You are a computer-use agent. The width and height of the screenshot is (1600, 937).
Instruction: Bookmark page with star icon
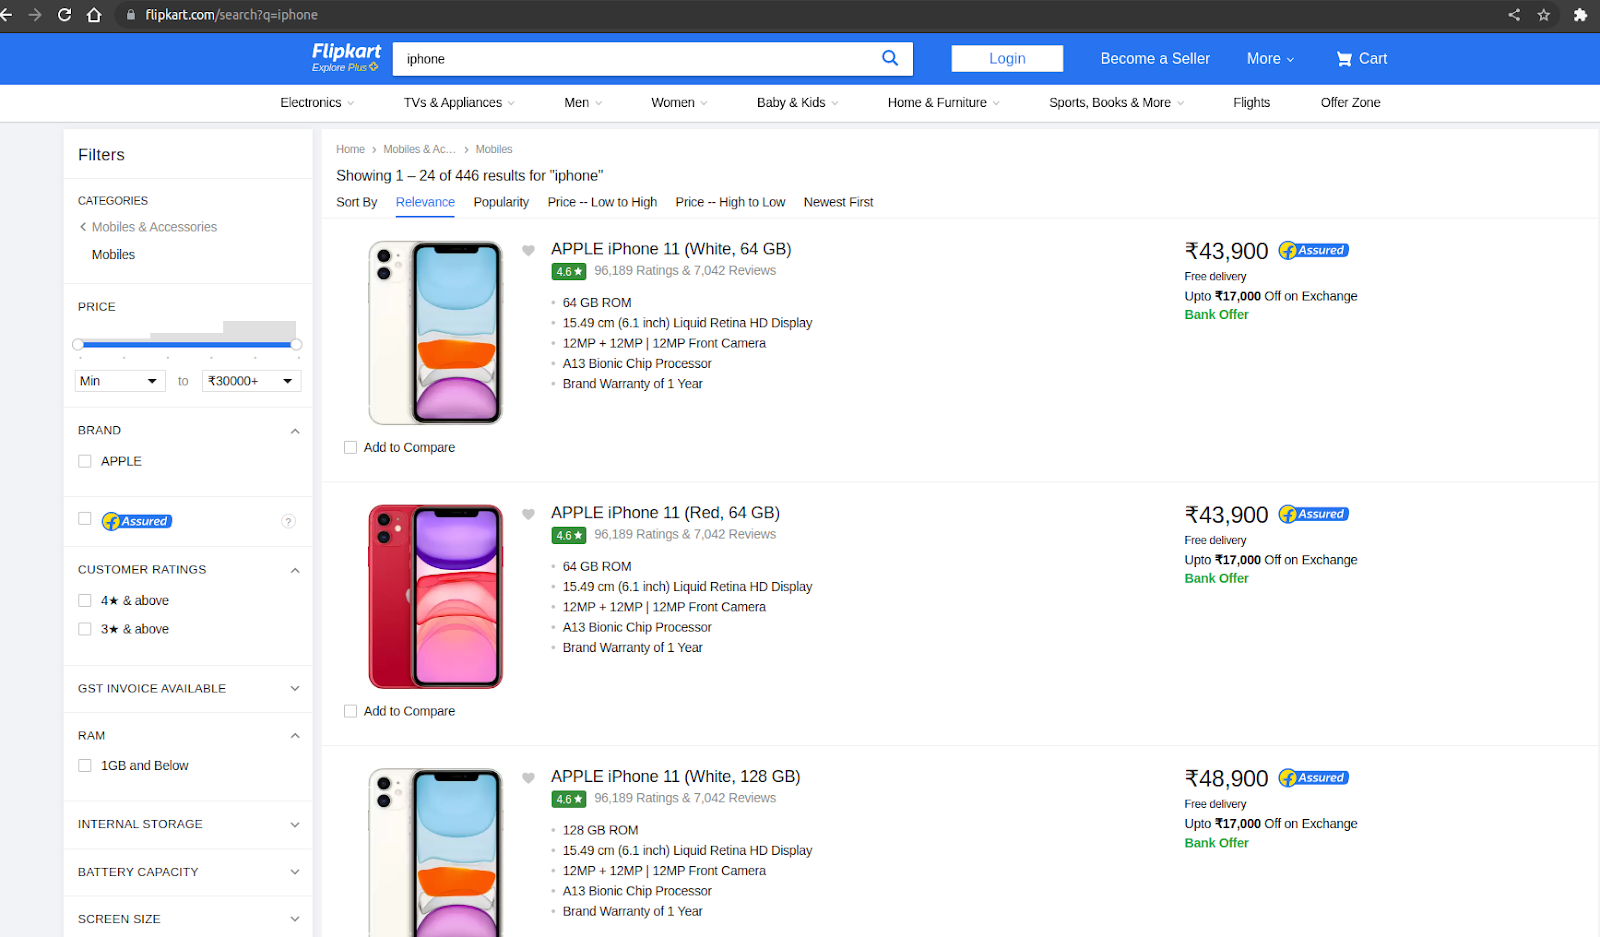1544,15
